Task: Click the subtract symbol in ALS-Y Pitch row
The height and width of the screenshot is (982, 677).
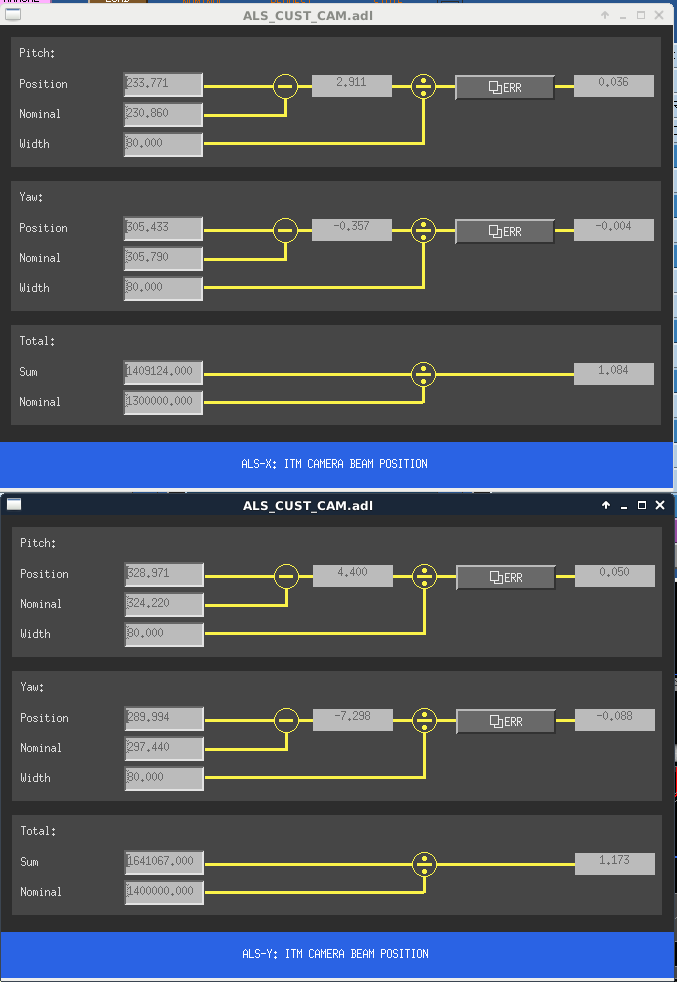Action: pyautogui.click(x=287, y=576)
